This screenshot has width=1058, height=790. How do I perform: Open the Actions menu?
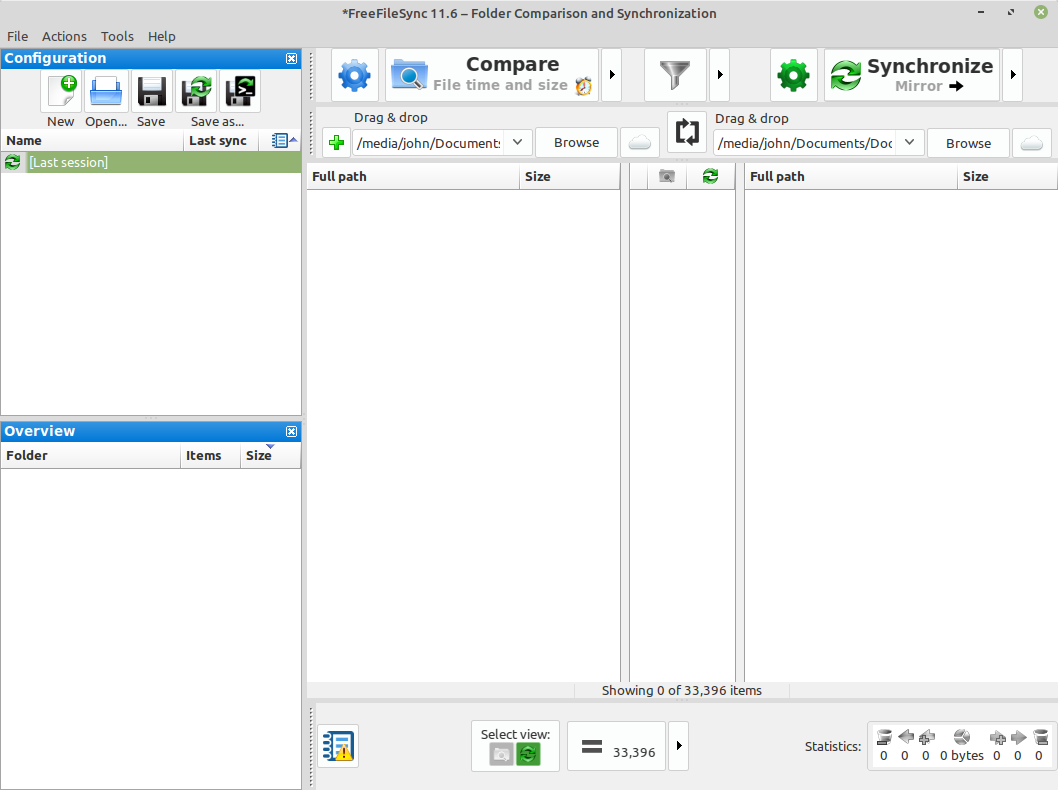[64, 36]
